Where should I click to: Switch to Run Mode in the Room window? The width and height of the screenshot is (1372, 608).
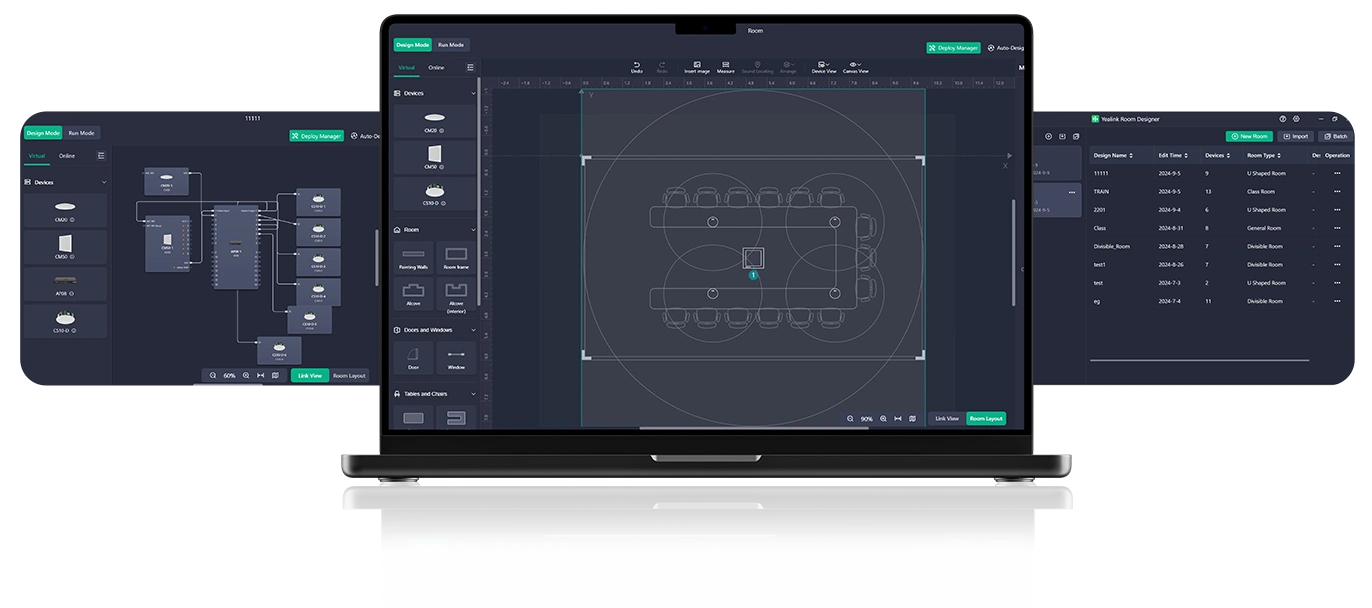tap(451, 45)
